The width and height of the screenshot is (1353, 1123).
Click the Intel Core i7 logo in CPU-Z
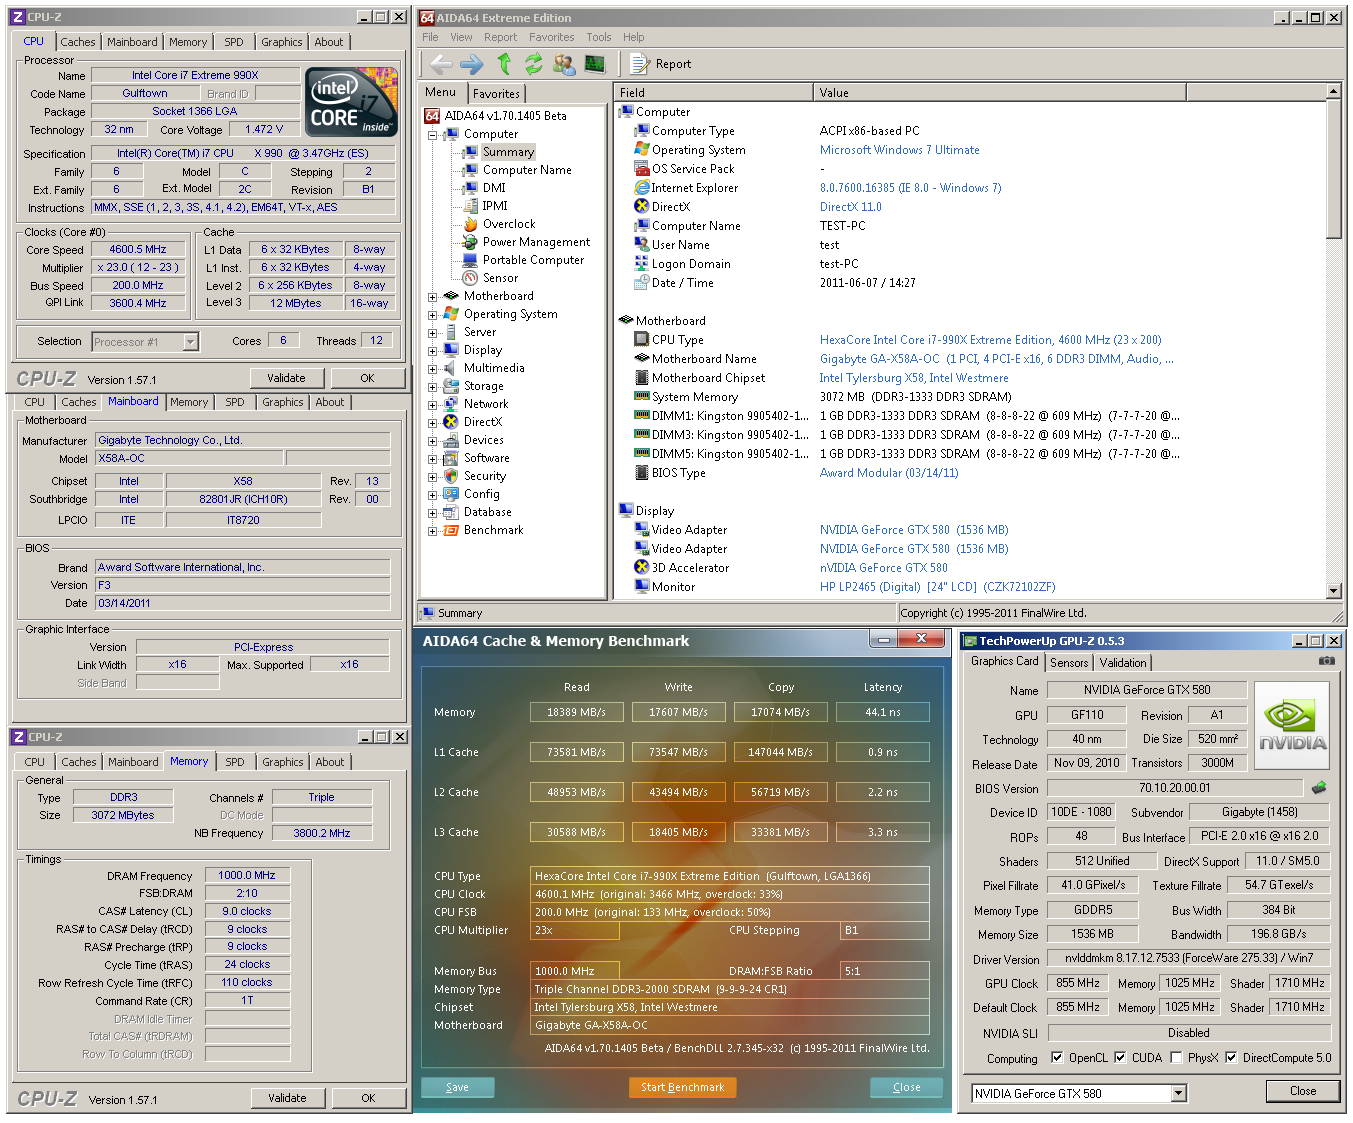[x=351, y=103]
